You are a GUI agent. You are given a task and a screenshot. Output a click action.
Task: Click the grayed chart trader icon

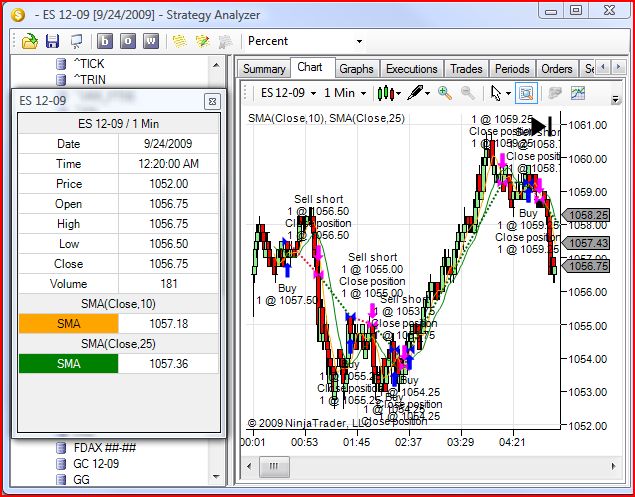point(555,94)
